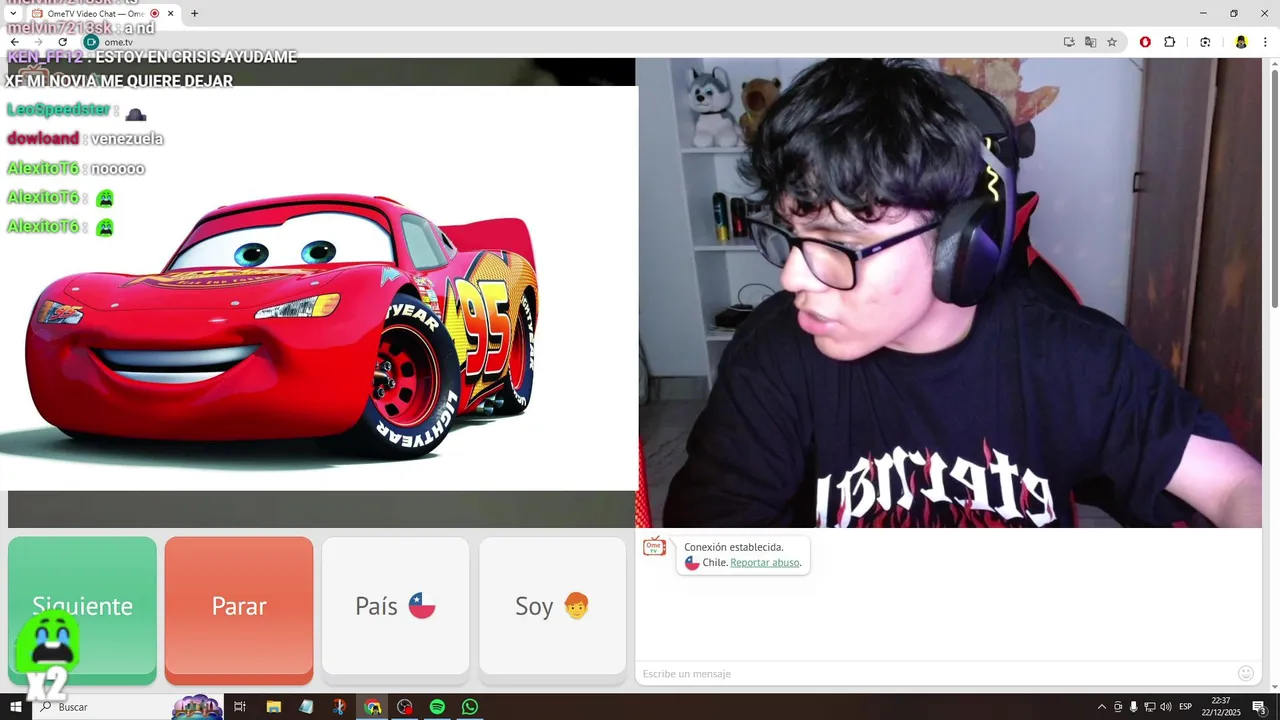Click the red Opera-style extension icon
The image size is (1280, 720).
[x=1145, y=42]
